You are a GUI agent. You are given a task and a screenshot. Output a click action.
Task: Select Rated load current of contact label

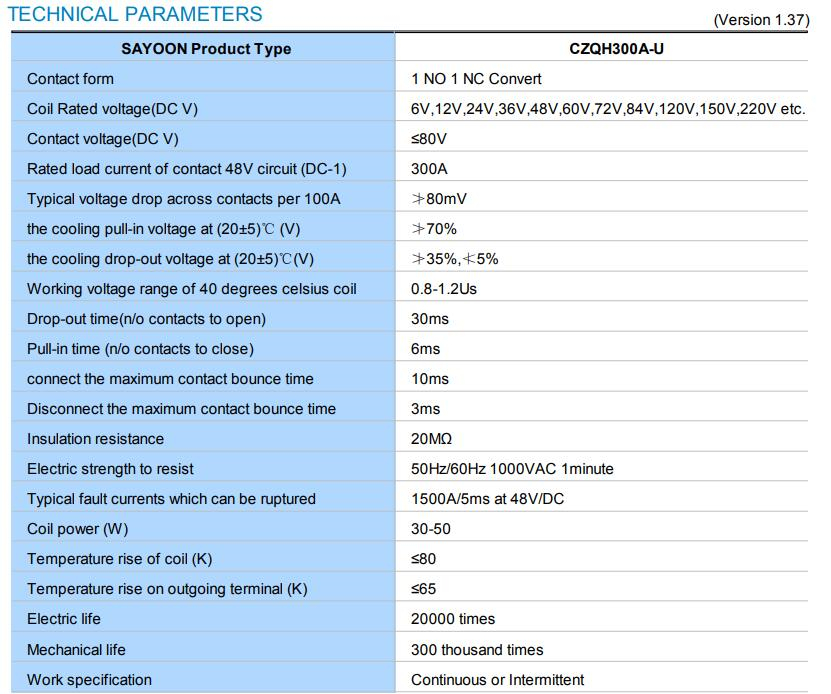point(187,169)
